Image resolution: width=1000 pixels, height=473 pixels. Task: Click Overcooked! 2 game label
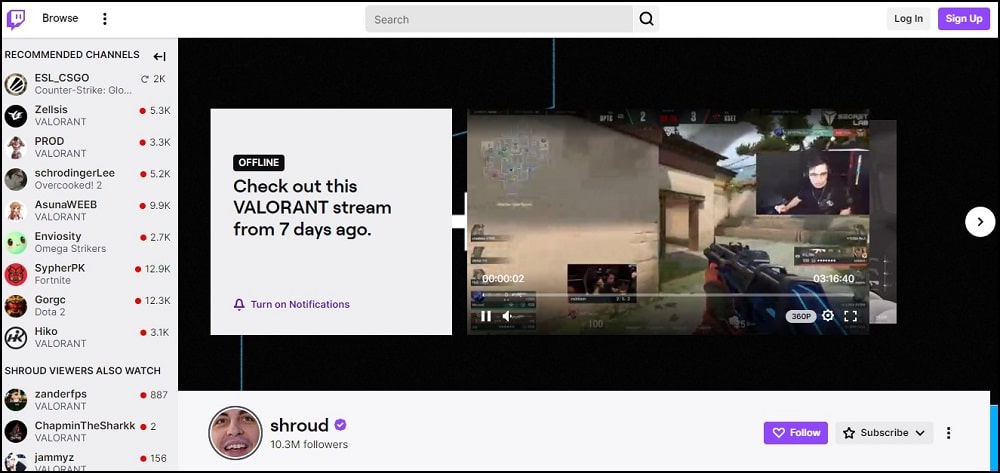(68, 186)
